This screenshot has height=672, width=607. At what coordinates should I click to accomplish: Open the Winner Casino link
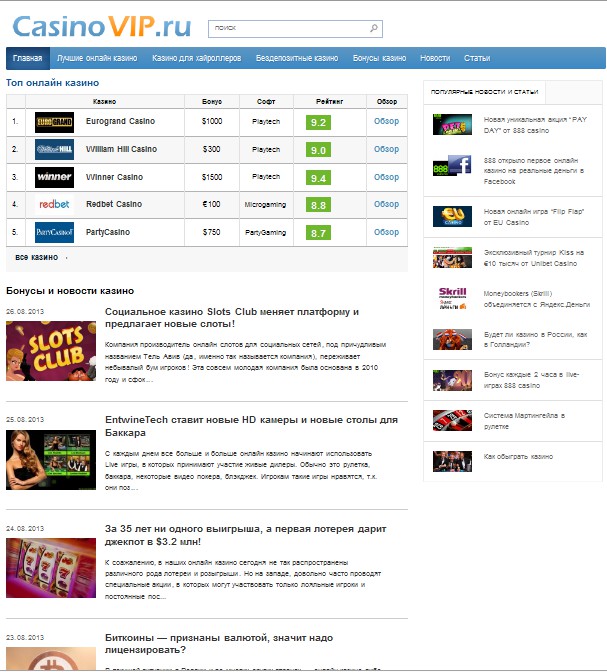(x=114, y=177)
